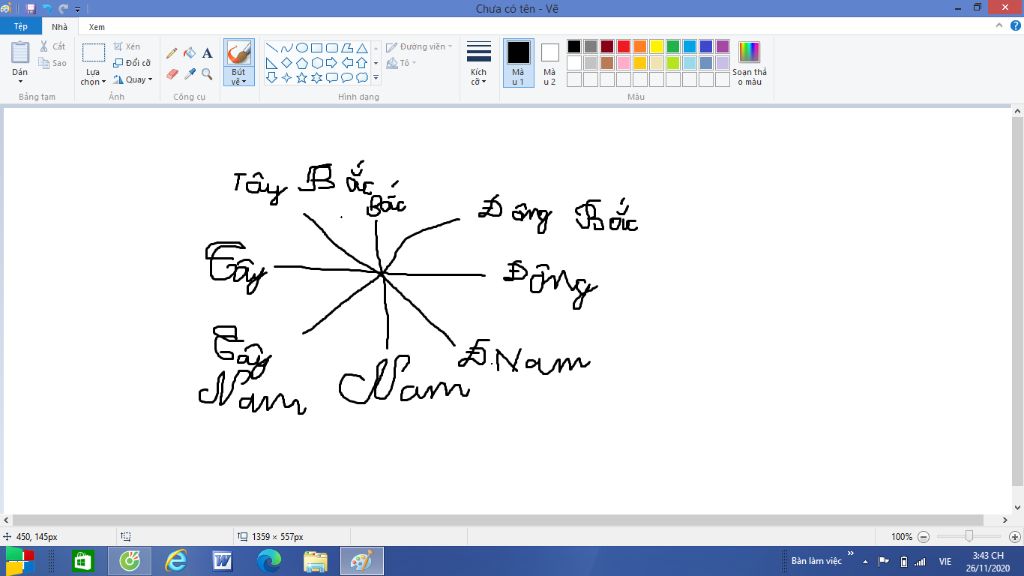Pick the purple color swatch

coord(722,46)
